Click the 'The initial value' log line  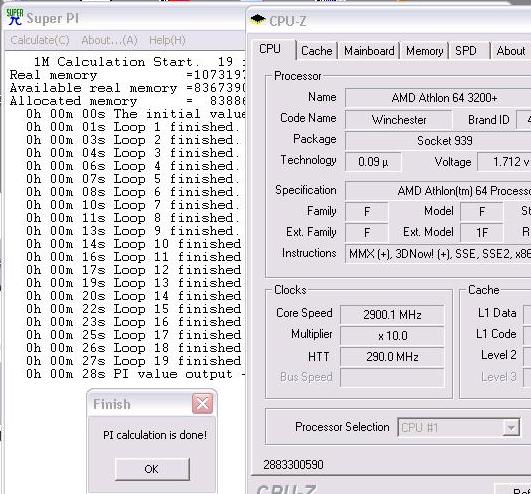(135, 114)
